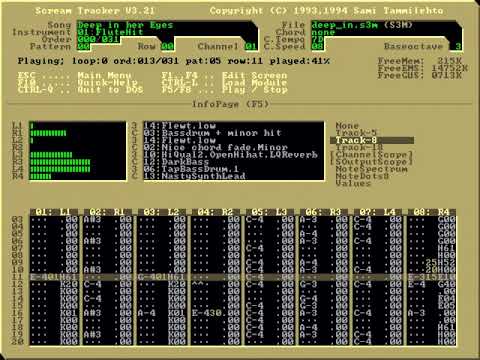Click the FreeEMS value 14752K
This screenshot has width=480, height=360.
pyautogui.click(x=450, y=68)
